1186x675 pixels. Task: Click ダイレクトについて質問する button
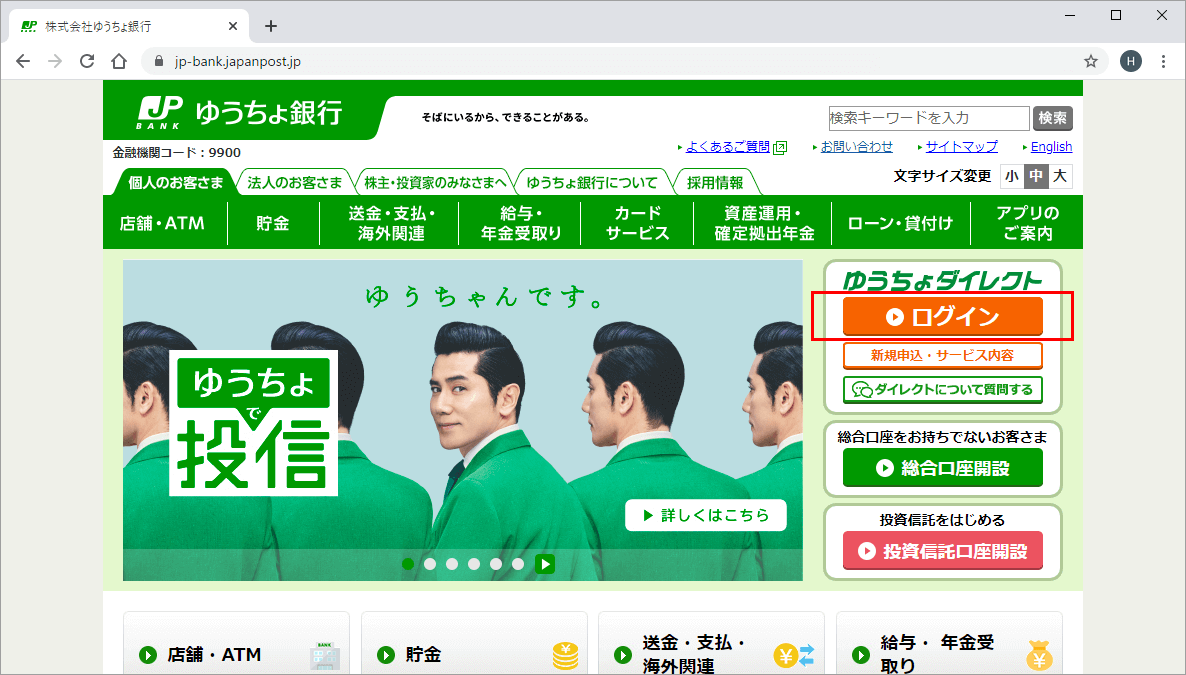(x=942, y=390)
